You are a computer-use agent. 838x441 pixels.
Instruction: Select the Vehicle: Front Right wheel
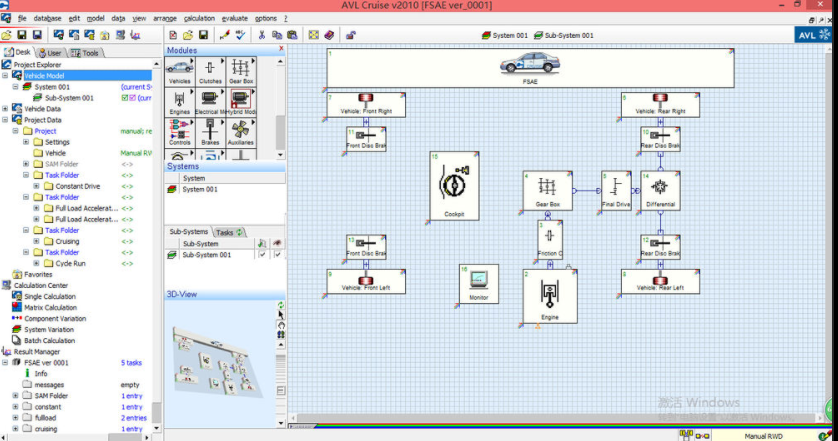pyautogui.click(x=366, y=105)
